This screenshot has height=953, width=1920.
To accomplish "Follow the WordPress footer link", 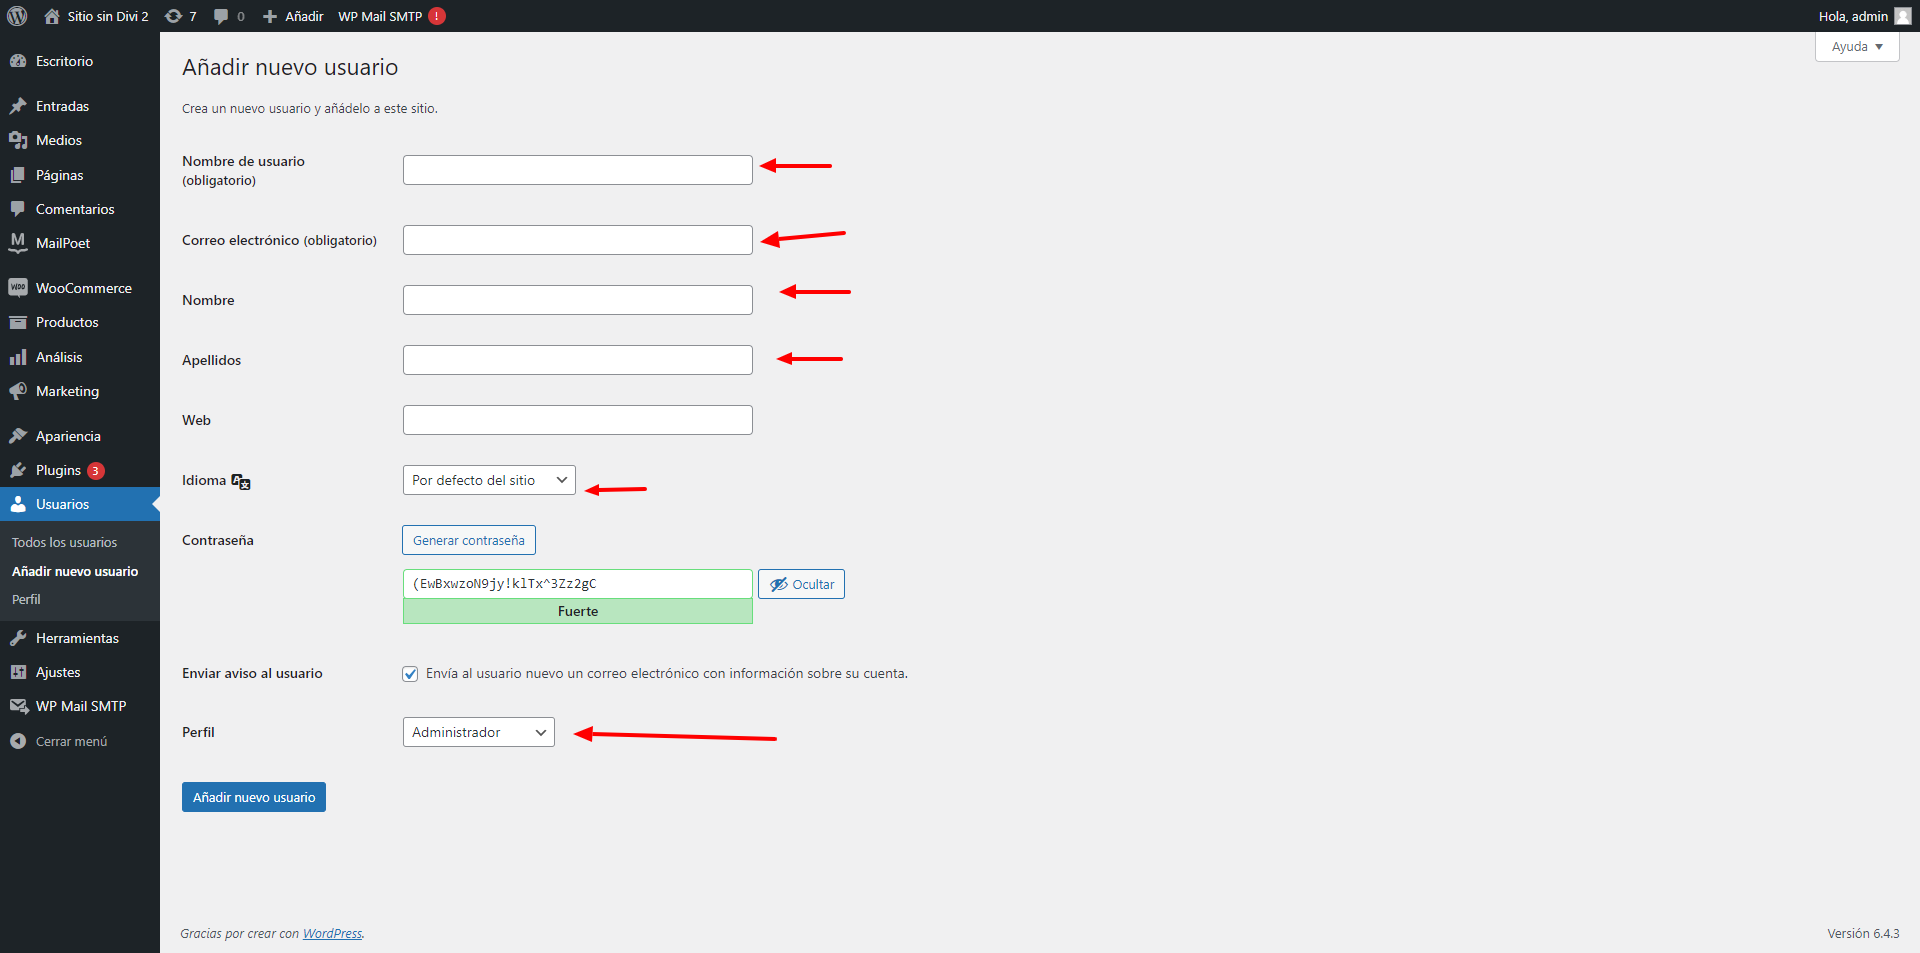I will (332, 933).
